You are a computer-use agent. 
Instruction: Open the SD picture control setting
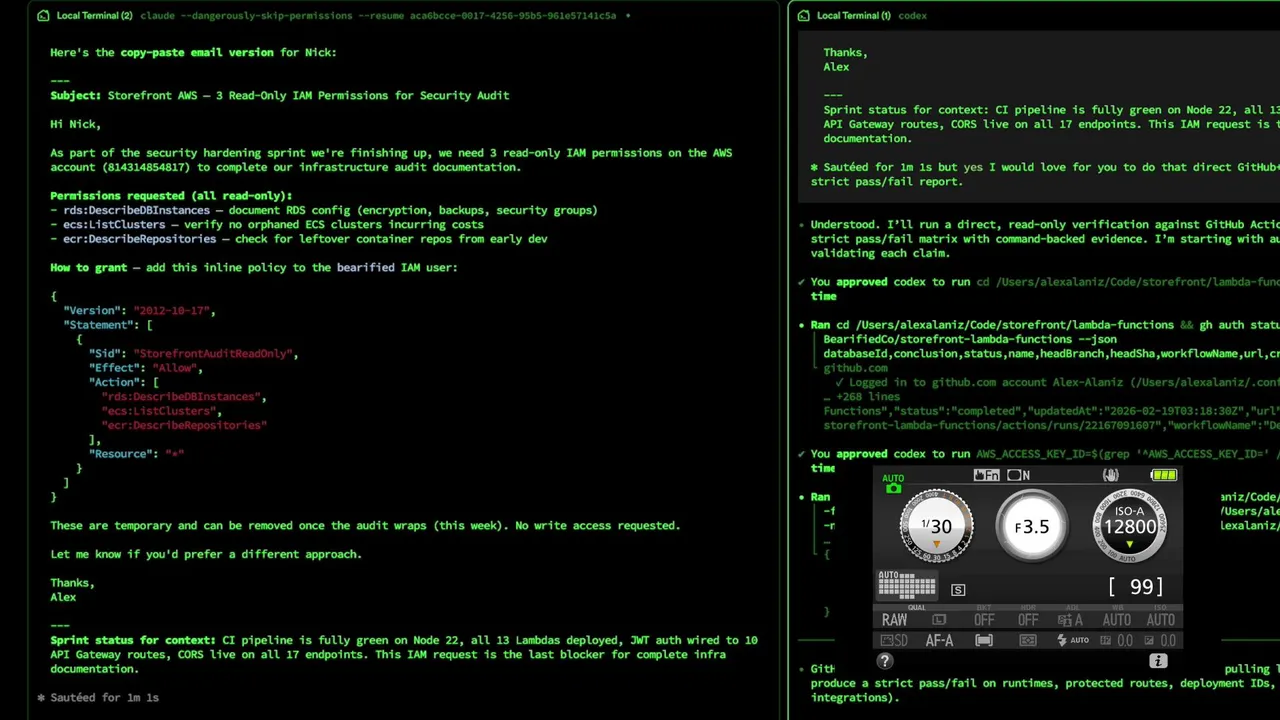(x=895, y=640)
